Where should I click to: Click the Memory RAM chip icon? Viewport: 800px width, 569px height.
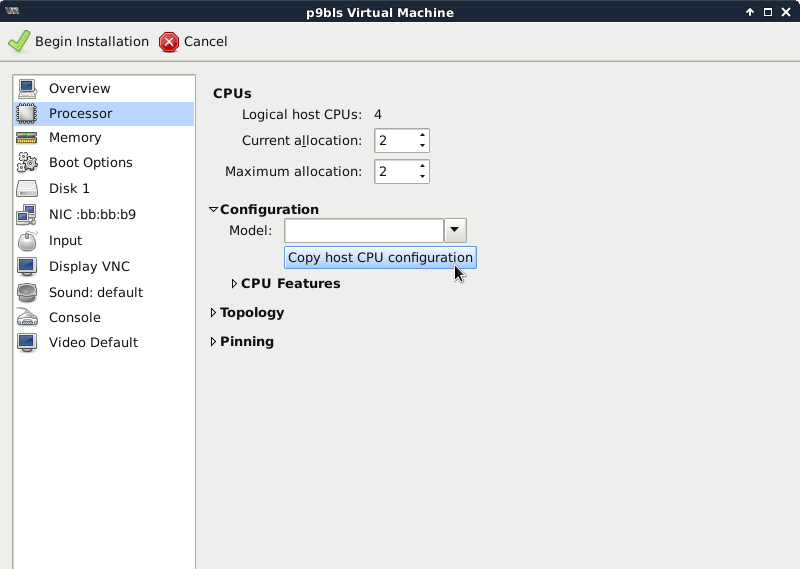(x=27, y=138)
